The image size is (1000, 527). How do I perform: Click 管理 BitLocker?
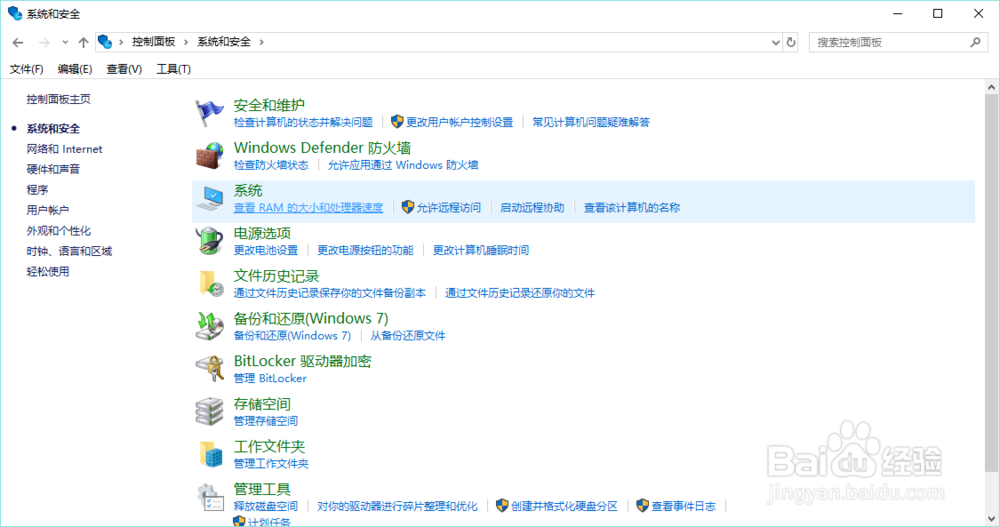click(270, 378)
